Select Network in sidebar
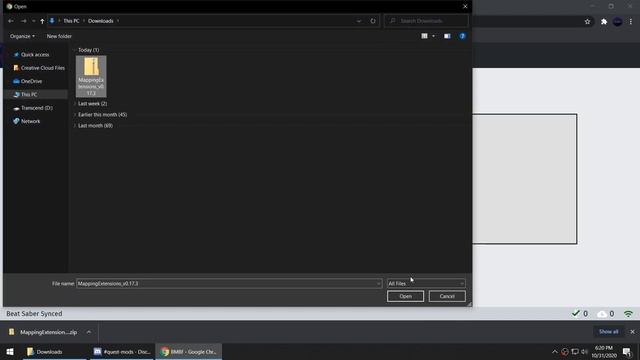Screen dimensions: 640x360 click(x=27, y=121)
